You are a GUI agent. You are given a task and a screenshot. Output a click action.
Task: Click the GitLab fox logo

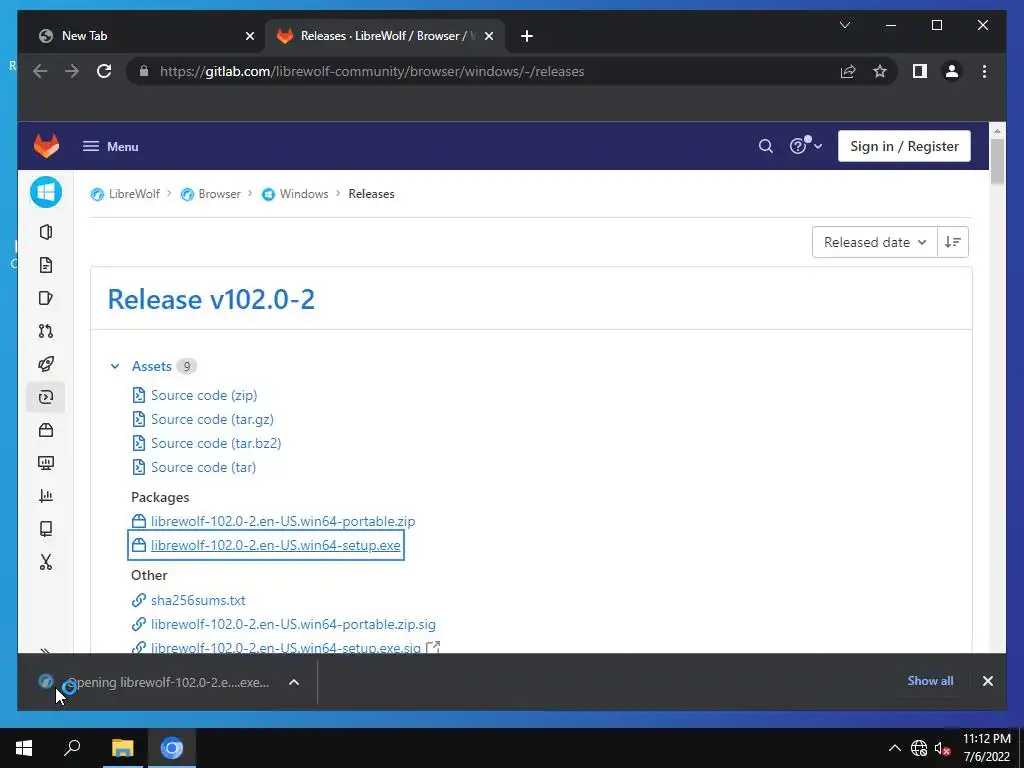tap(46, 146)
